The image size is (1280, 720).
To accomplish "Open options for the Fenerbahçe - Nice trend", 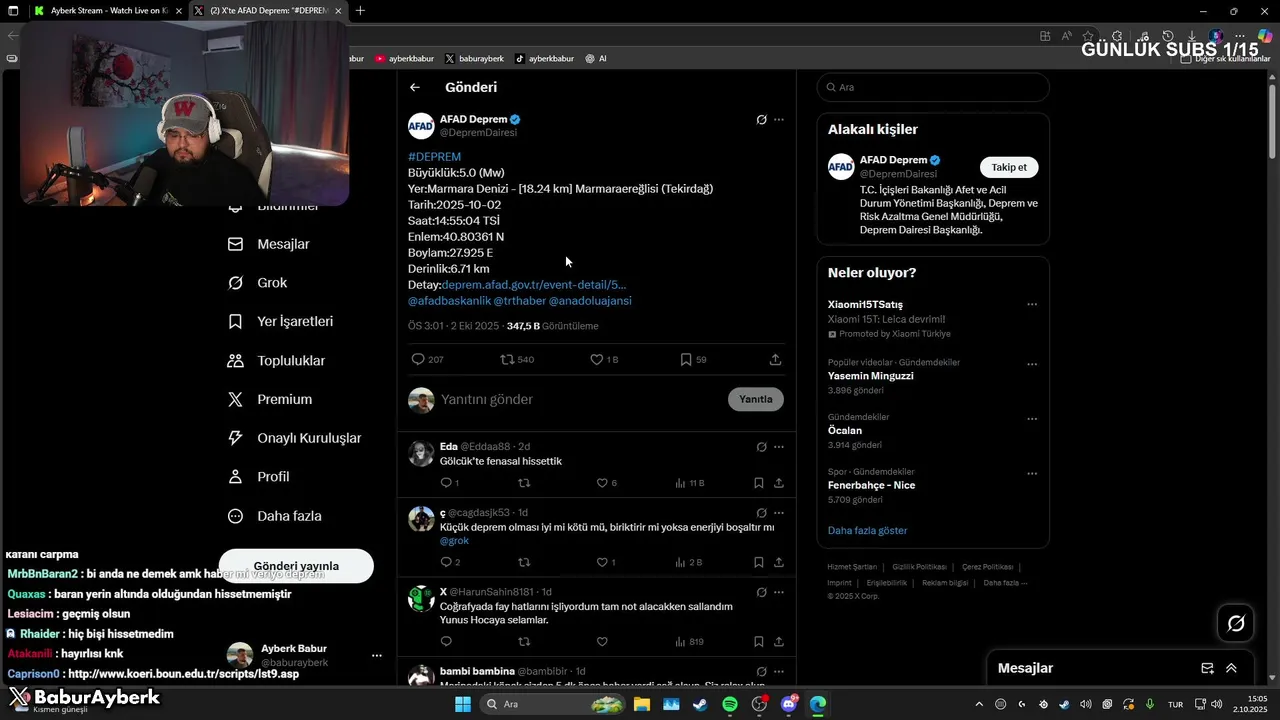I will coord(1032,474).
